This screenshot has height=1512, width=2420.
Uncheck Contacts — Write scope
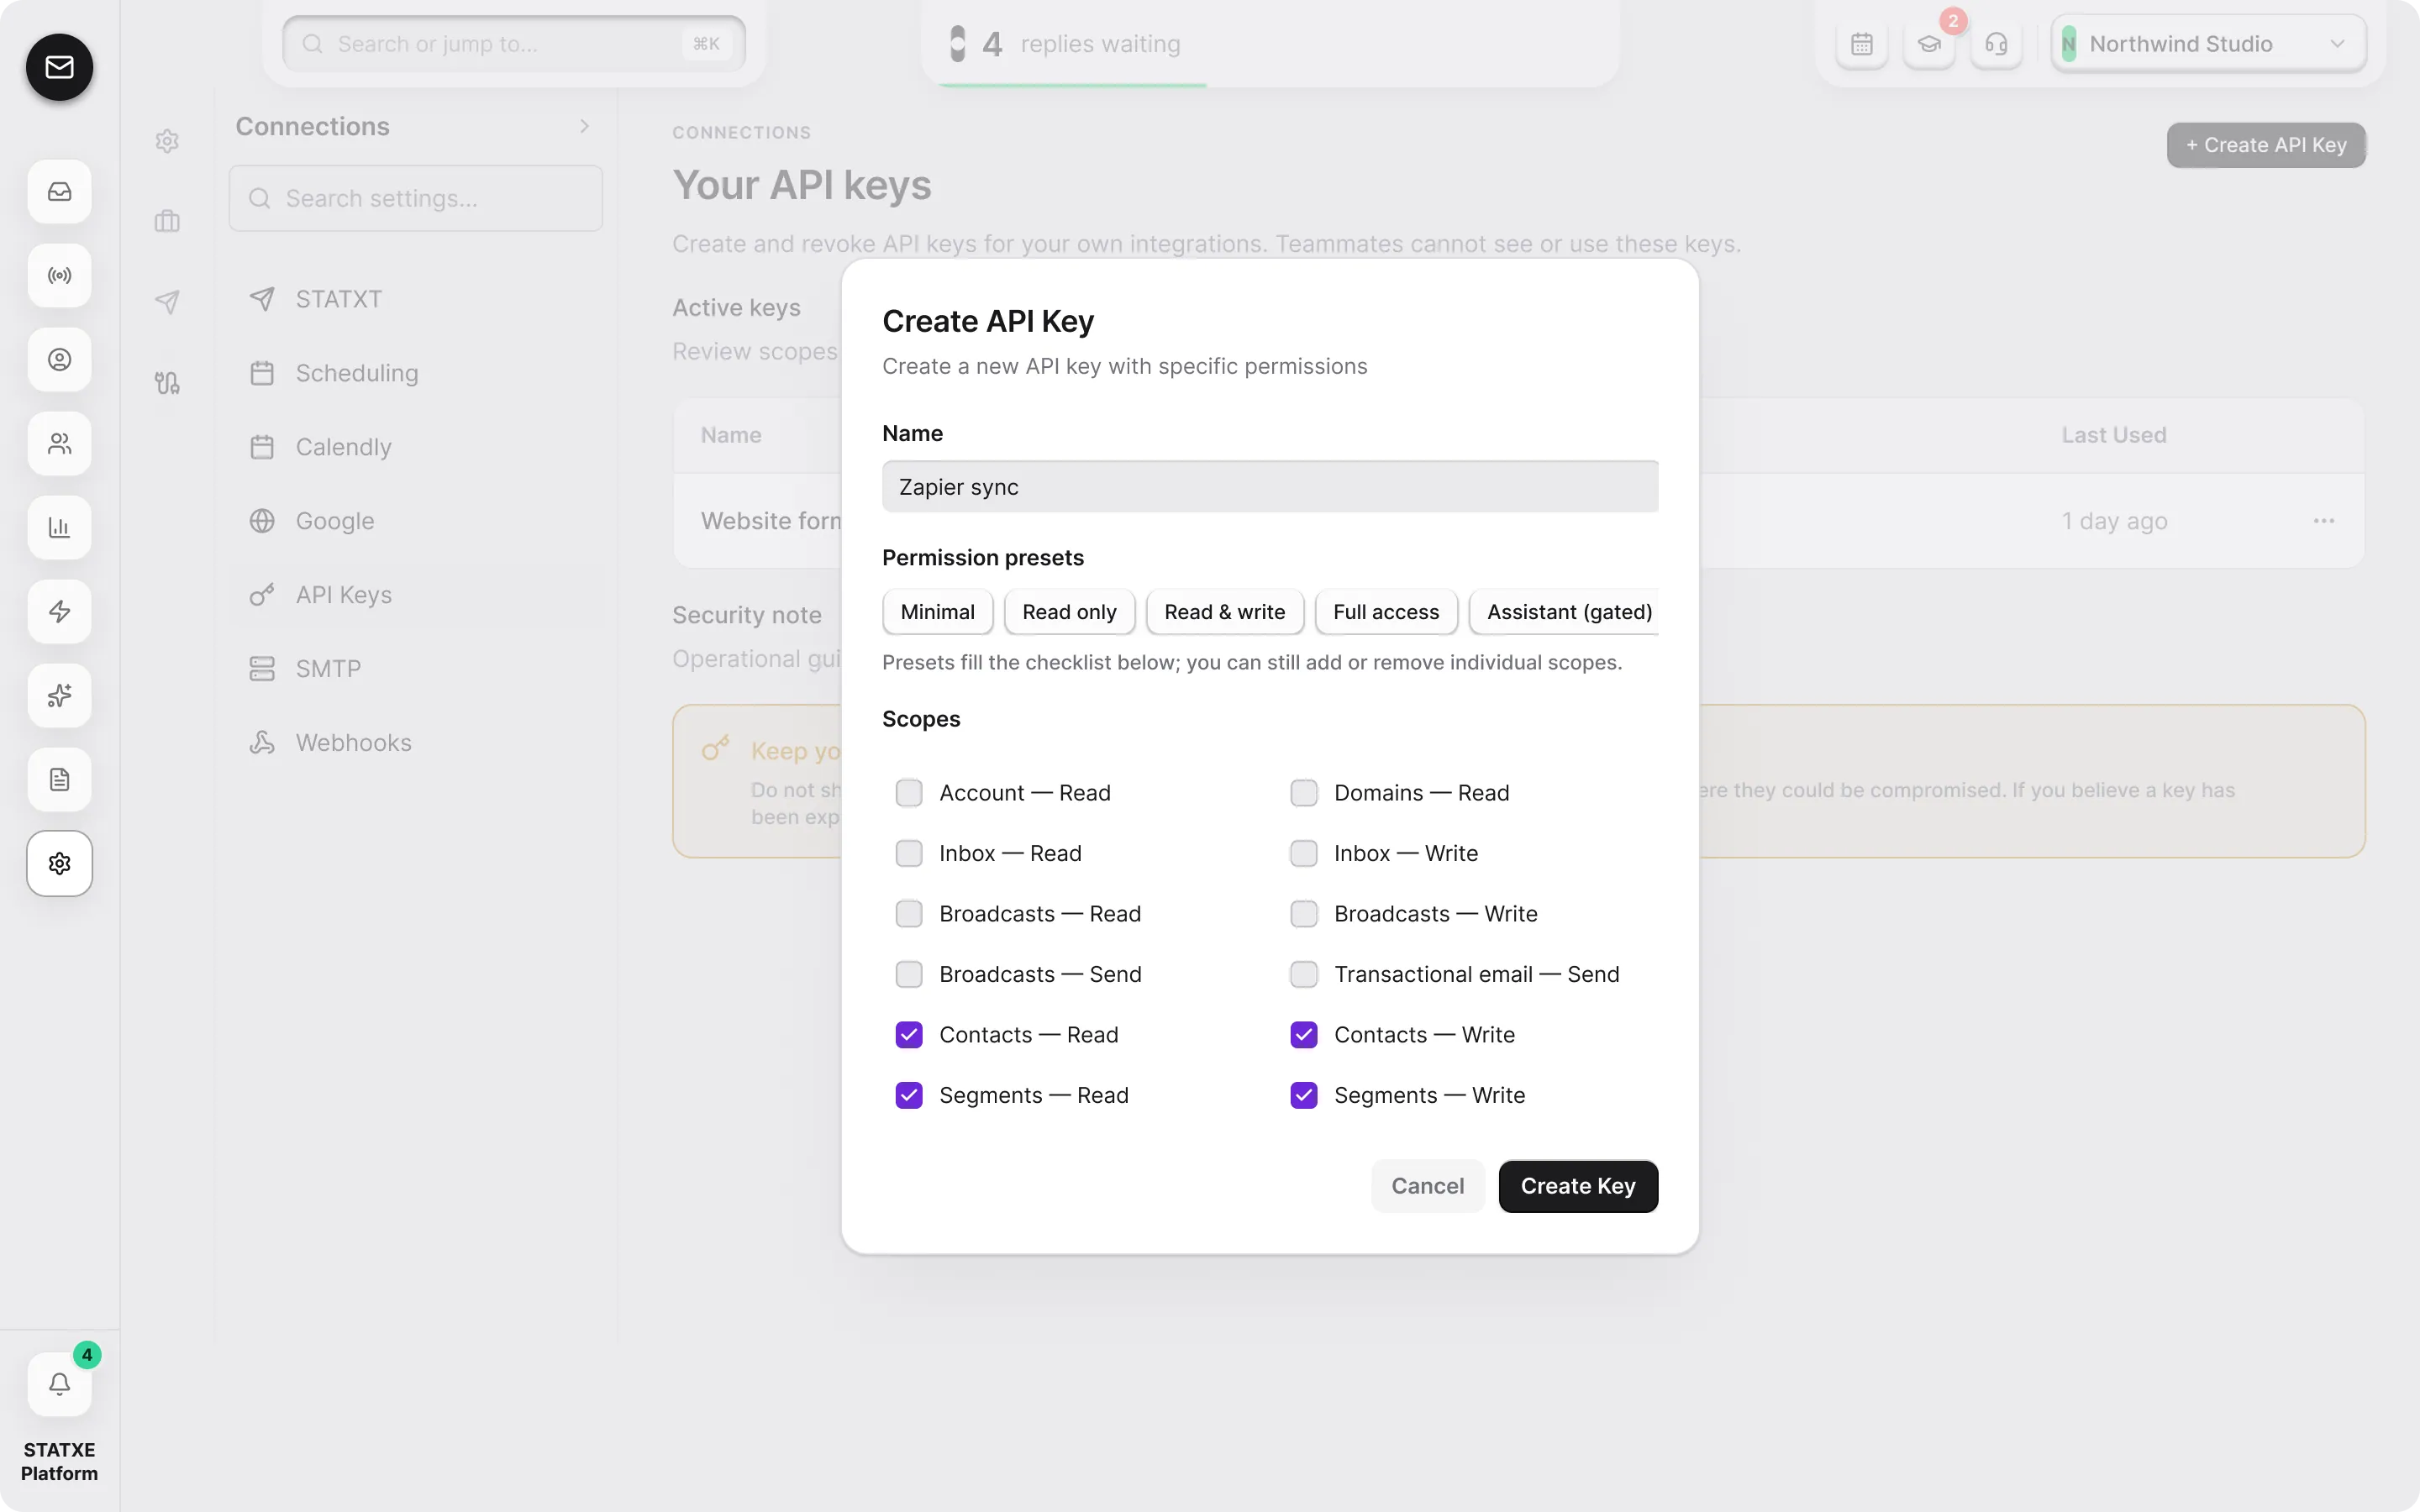[x=1303, y=1035]
